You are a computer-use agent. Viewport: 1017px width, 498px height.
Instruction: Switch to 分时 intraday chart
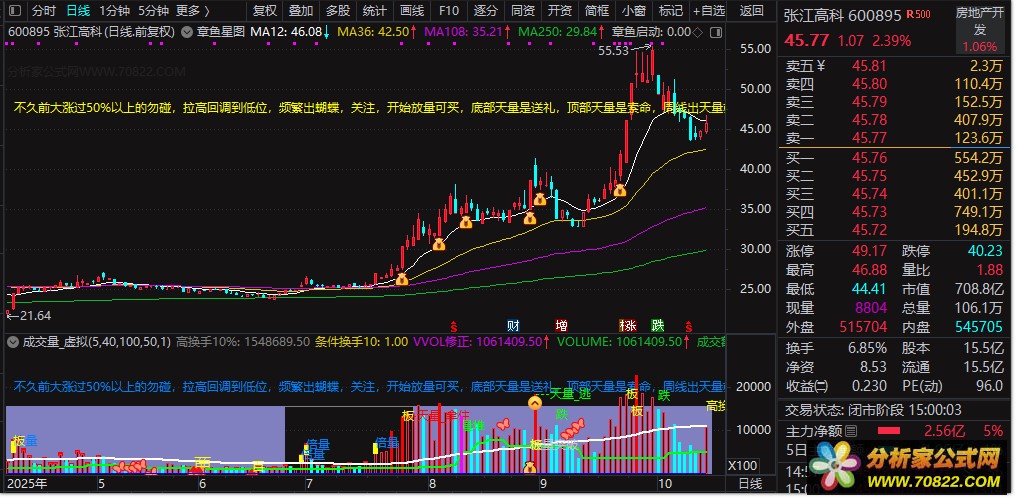44,11
